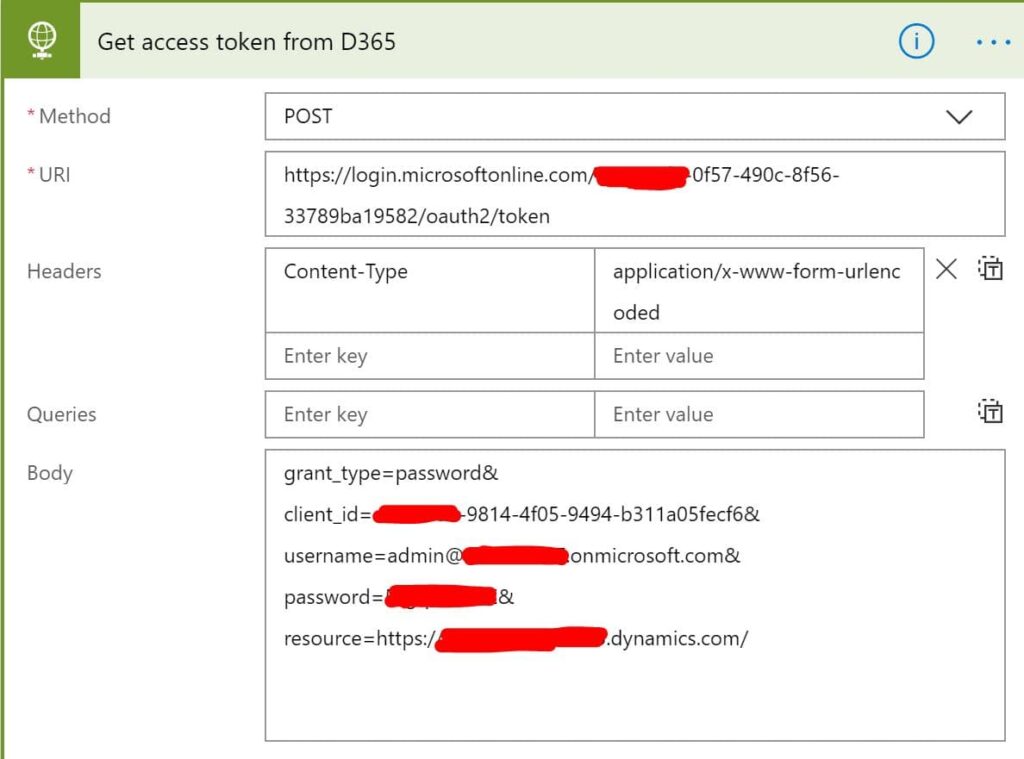1024x759 pixels.
Task: Click the 'Queries' field label
Action: (61, 414)
